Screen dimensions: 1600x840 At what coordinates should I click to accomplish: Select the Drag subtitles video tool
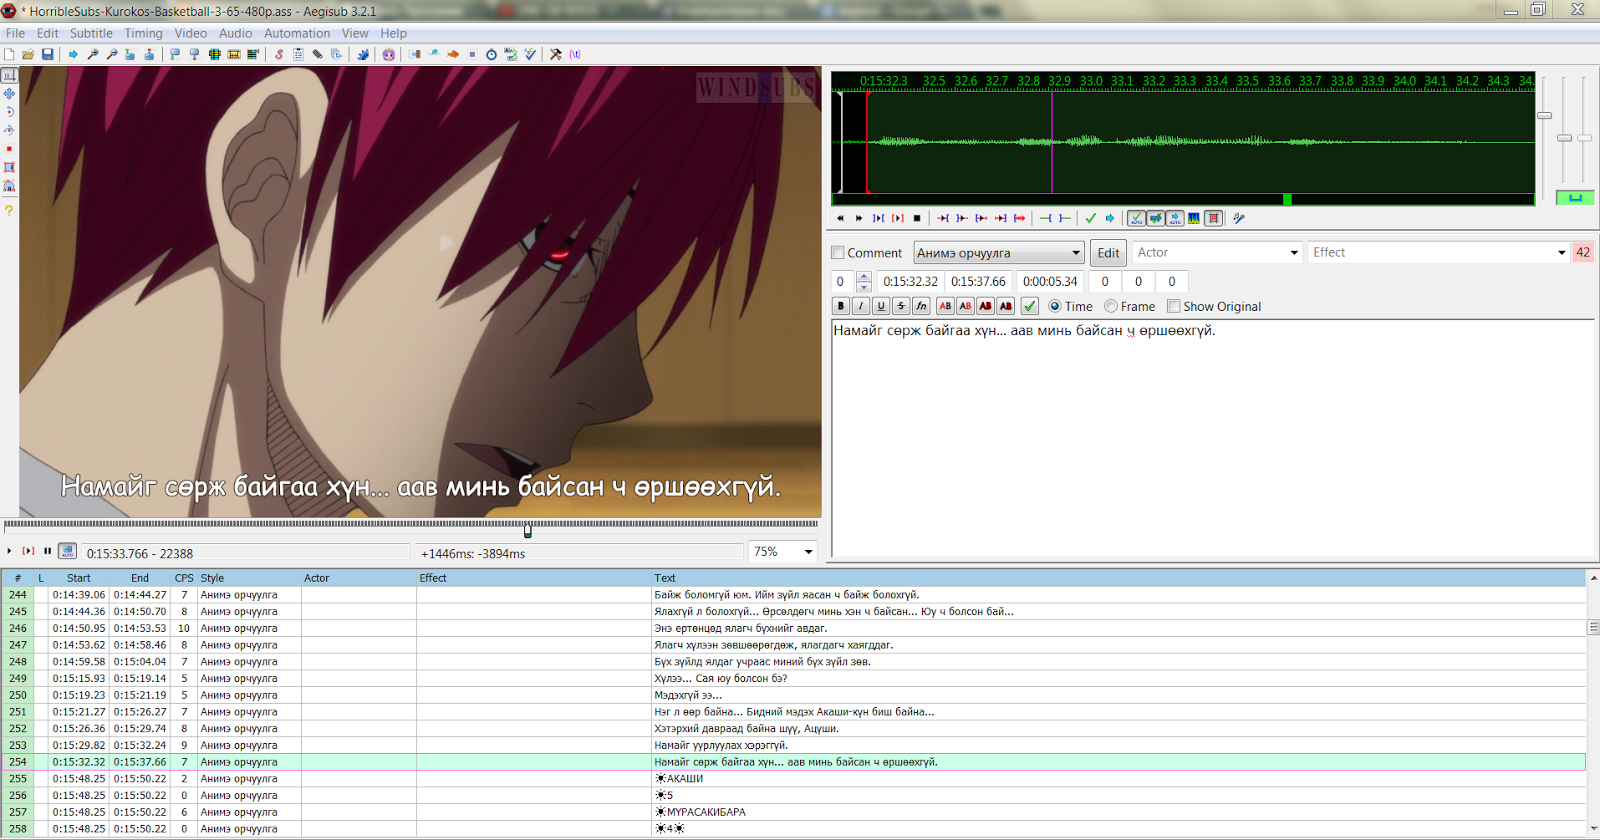pos(9,93)
